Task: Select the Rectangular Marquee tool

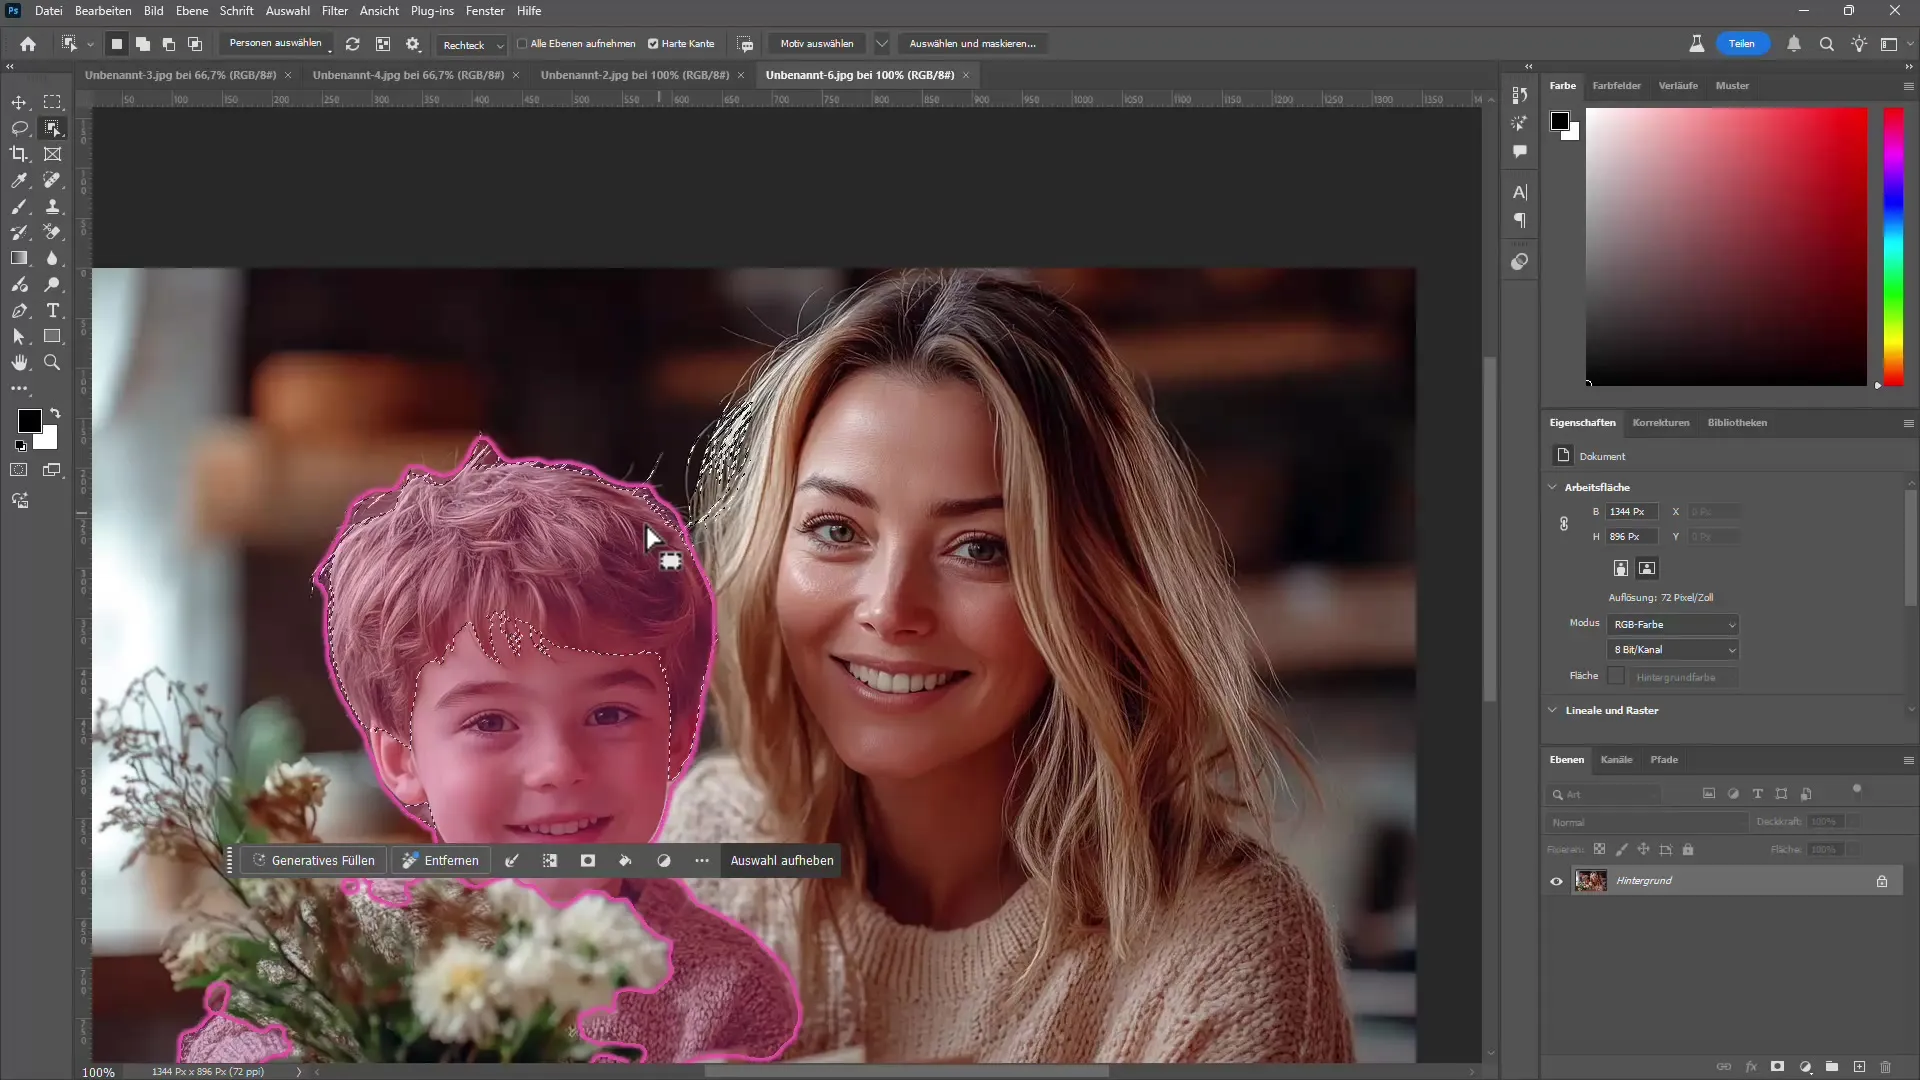Action: (52, 102)
